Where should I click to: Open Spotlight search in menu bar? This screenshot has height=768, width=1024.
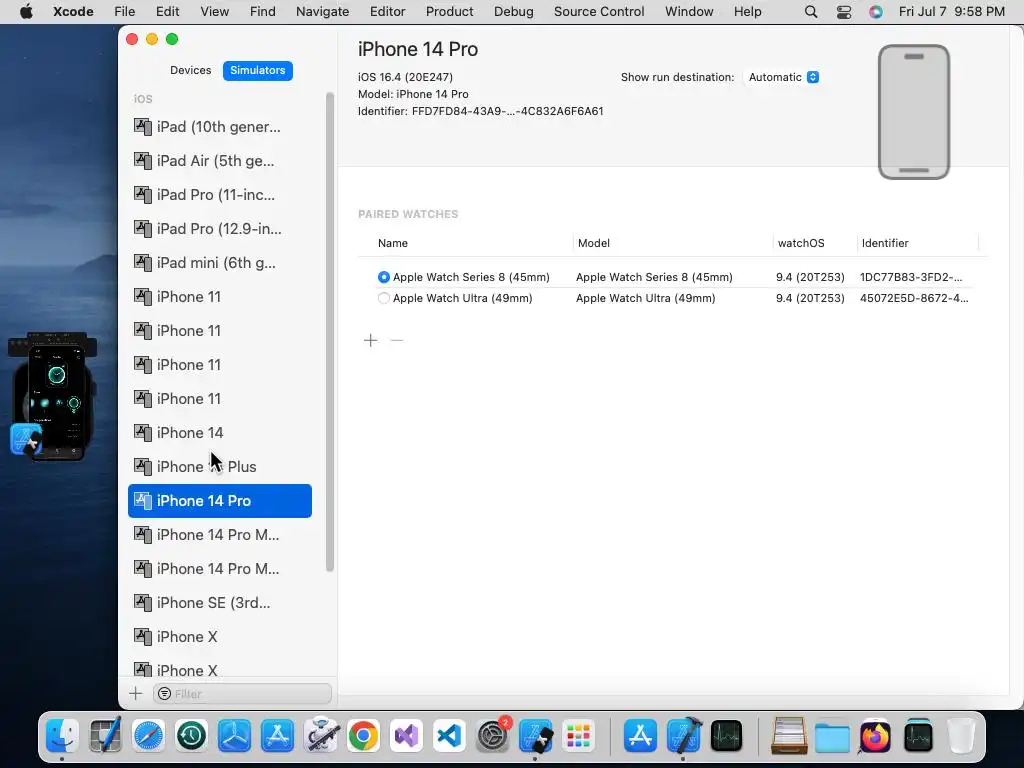point(811,12)
